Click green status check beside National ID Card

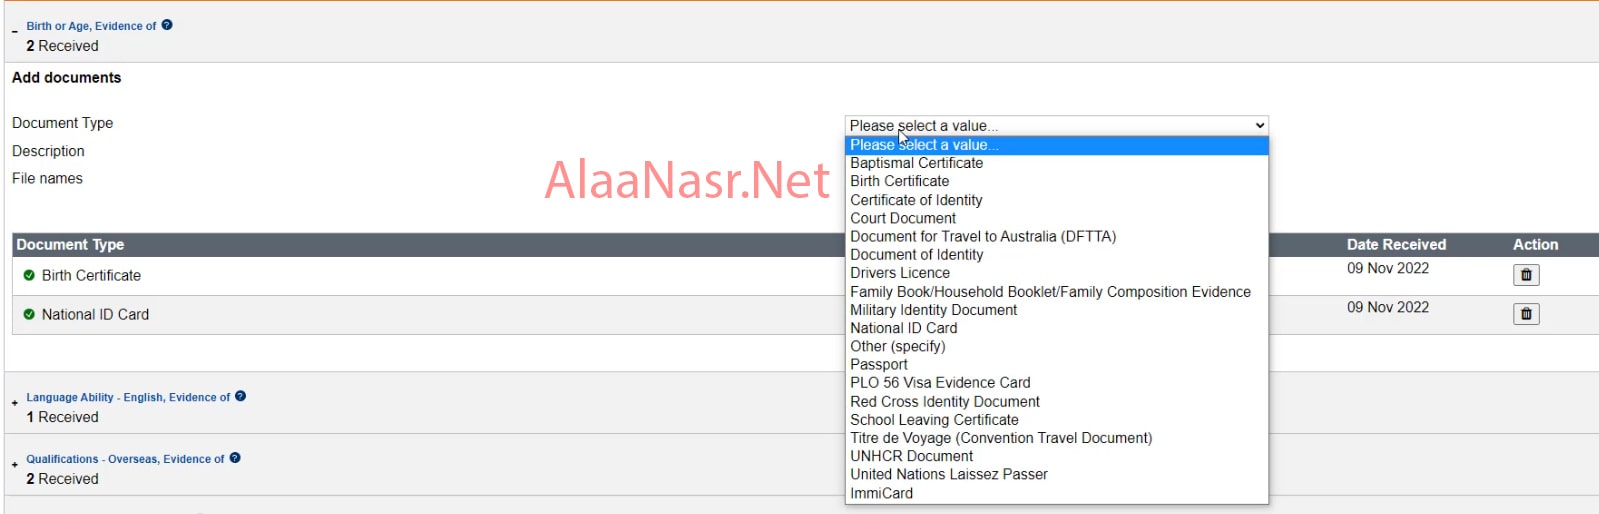click(x=29, y=314)
